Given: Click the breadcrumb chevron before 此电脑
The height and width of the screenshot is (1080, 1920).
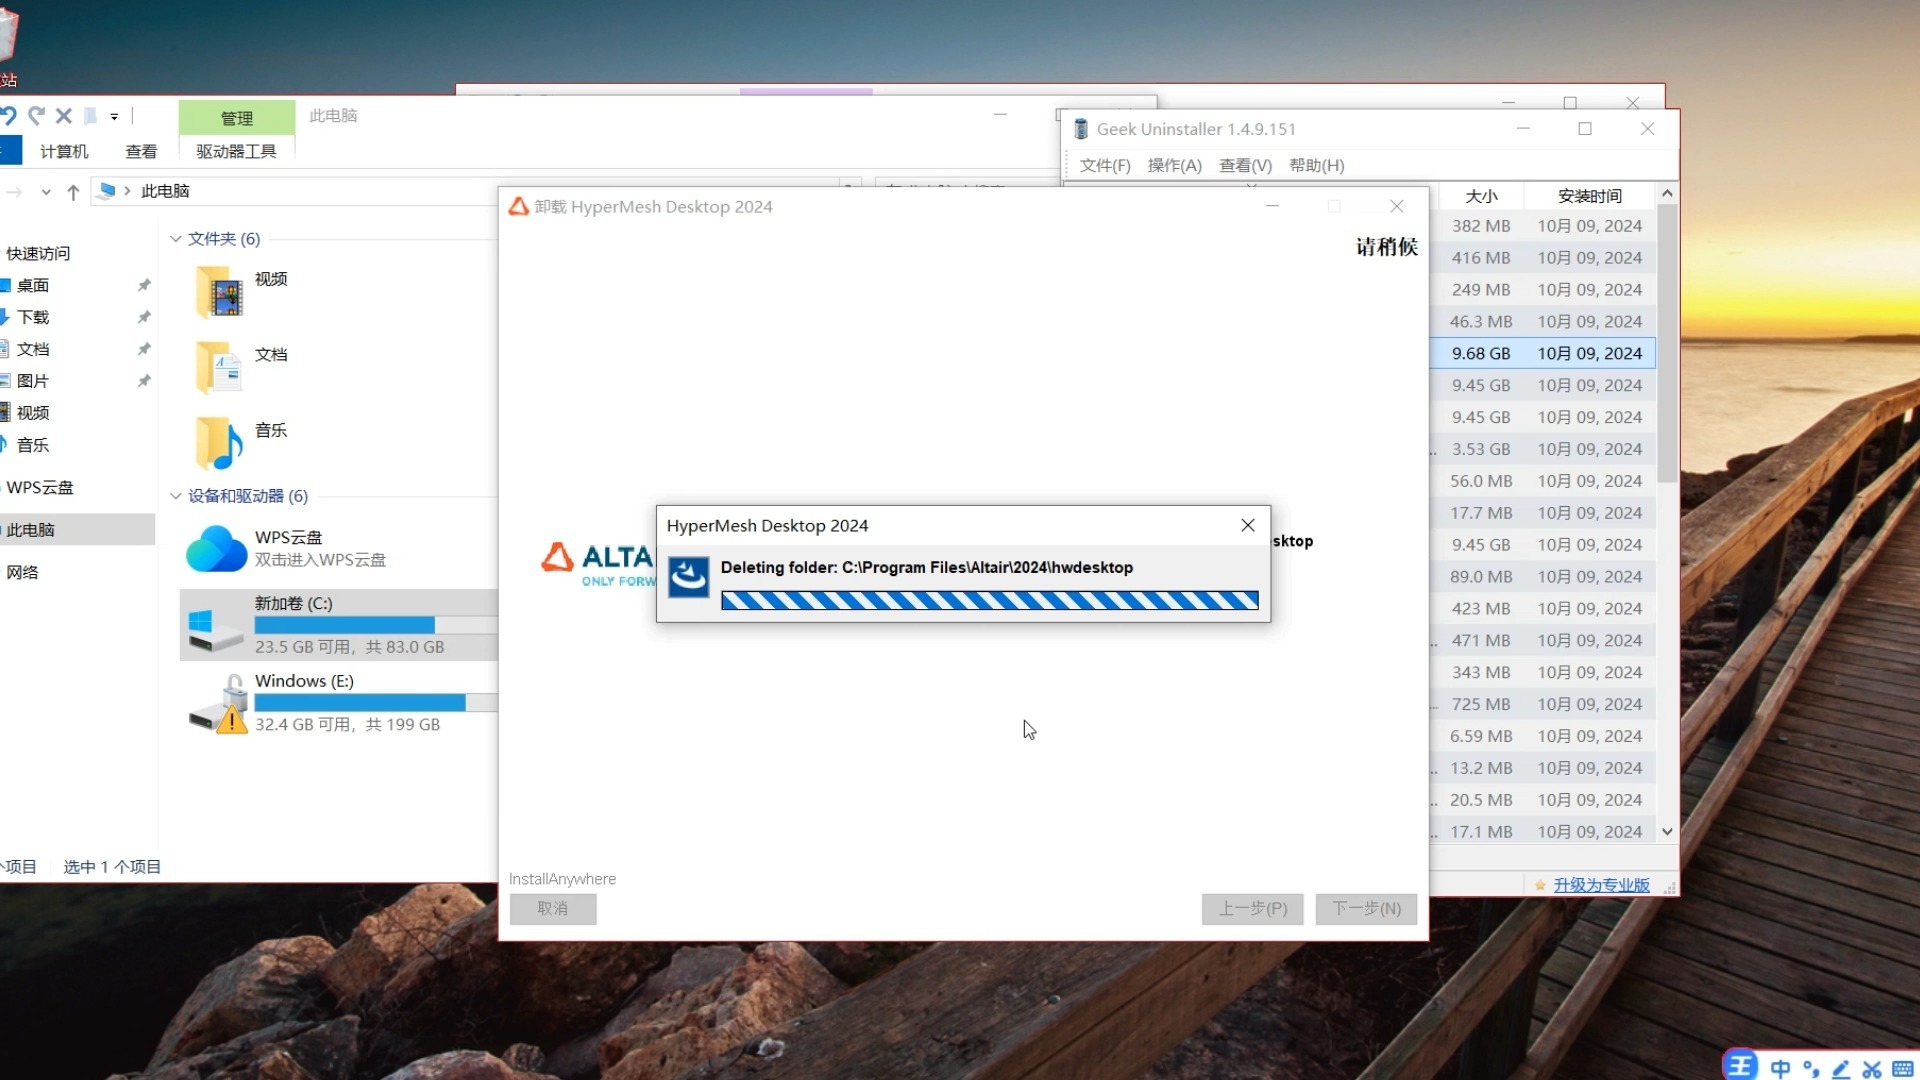Looking at the screenshot, I should (128, 191).
